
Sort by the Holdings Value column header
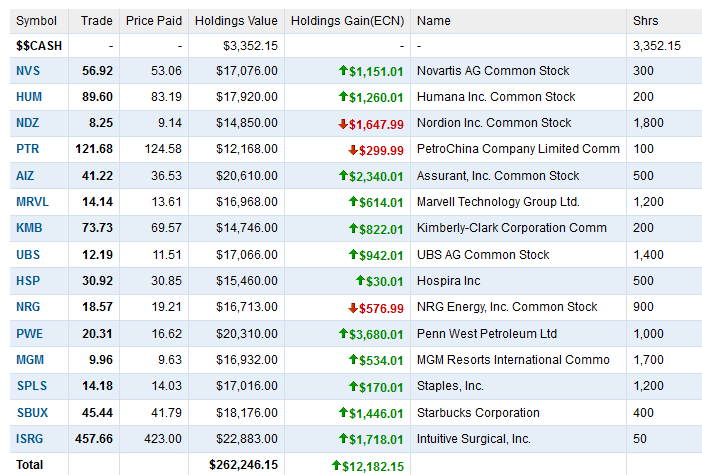coord(236,21)
